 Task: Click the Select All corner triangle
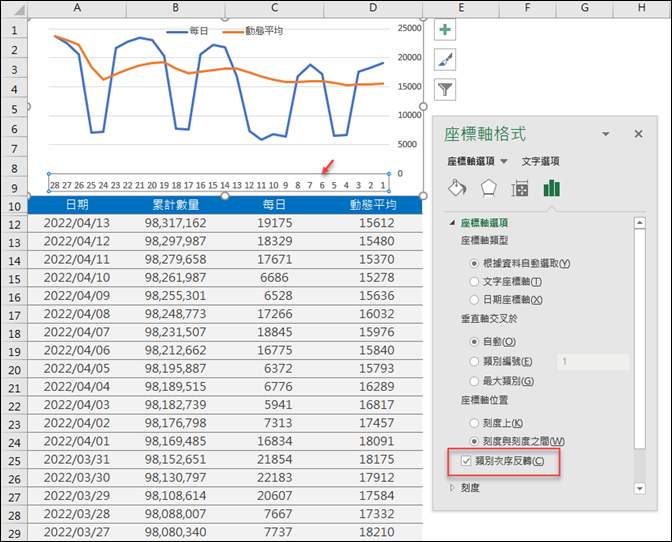click(x=19, y=9)
